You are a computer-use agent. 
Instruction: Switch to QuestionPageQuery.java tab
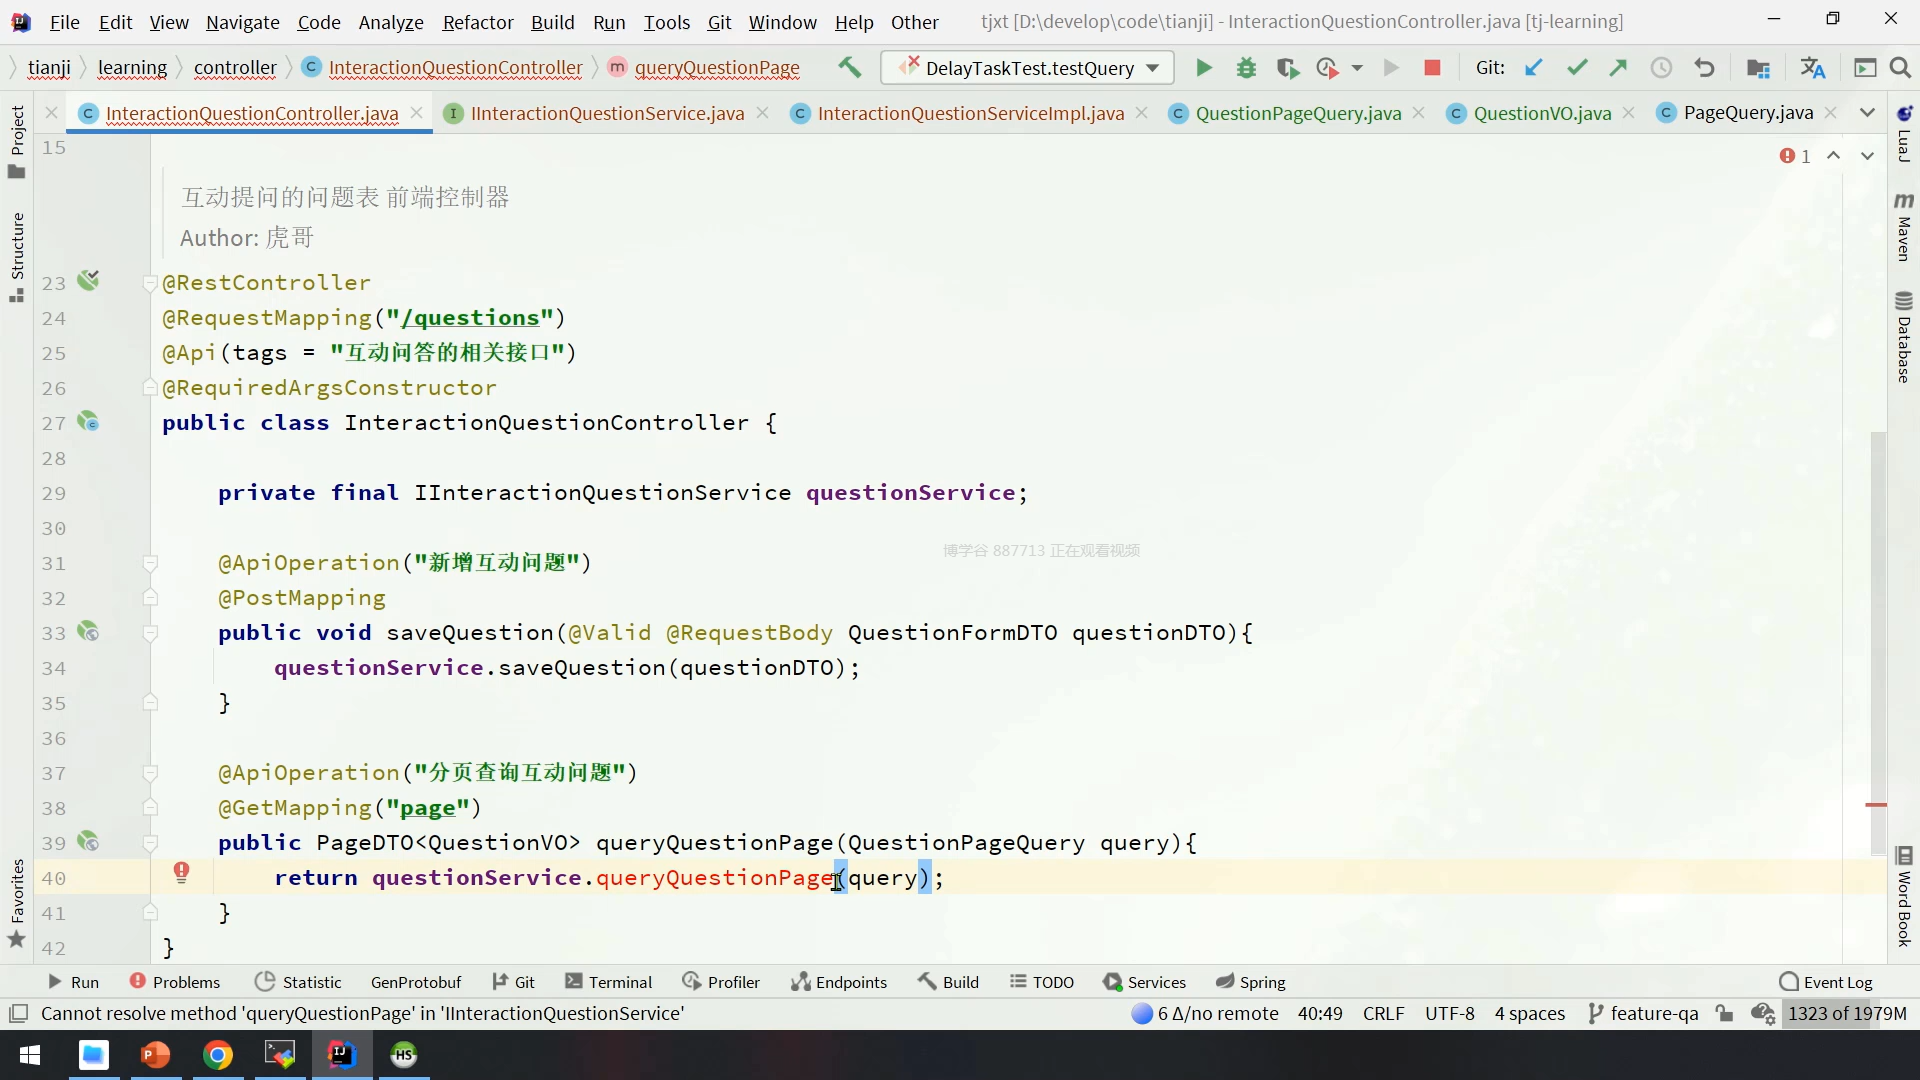point(1297,113)
